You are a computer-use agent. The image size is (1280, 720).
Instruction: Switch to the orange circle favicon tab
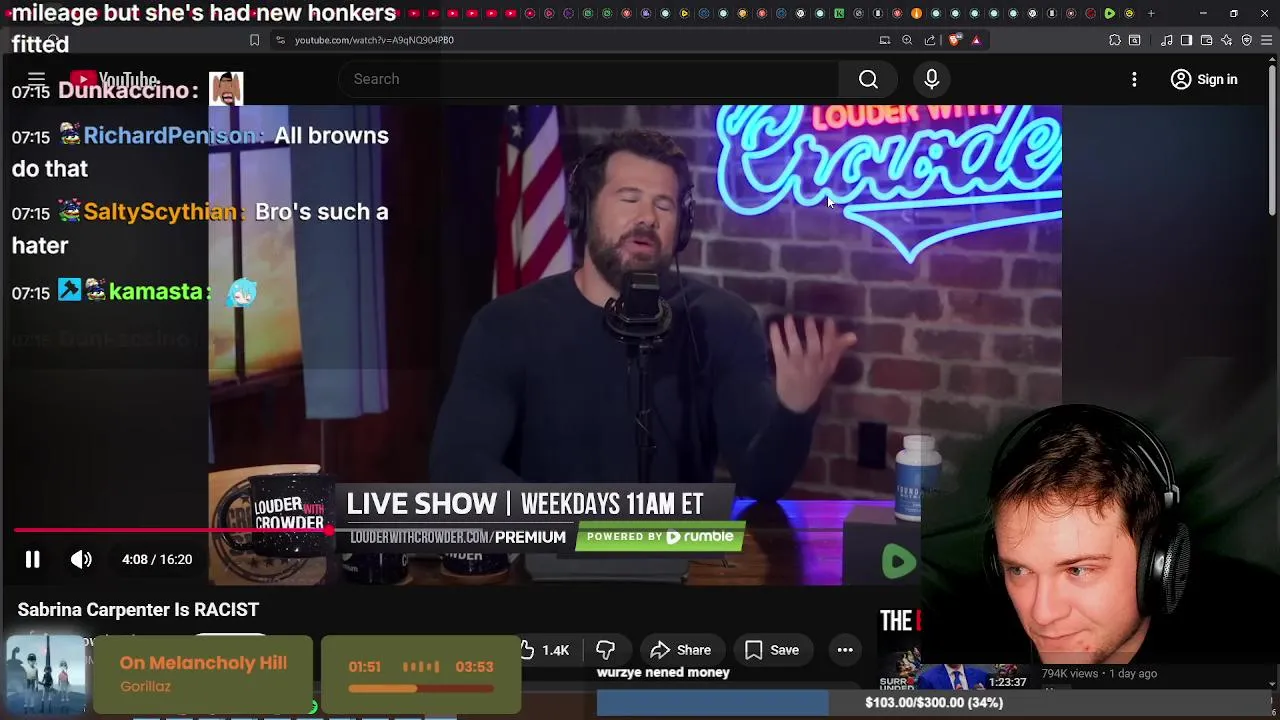[916, 13]
